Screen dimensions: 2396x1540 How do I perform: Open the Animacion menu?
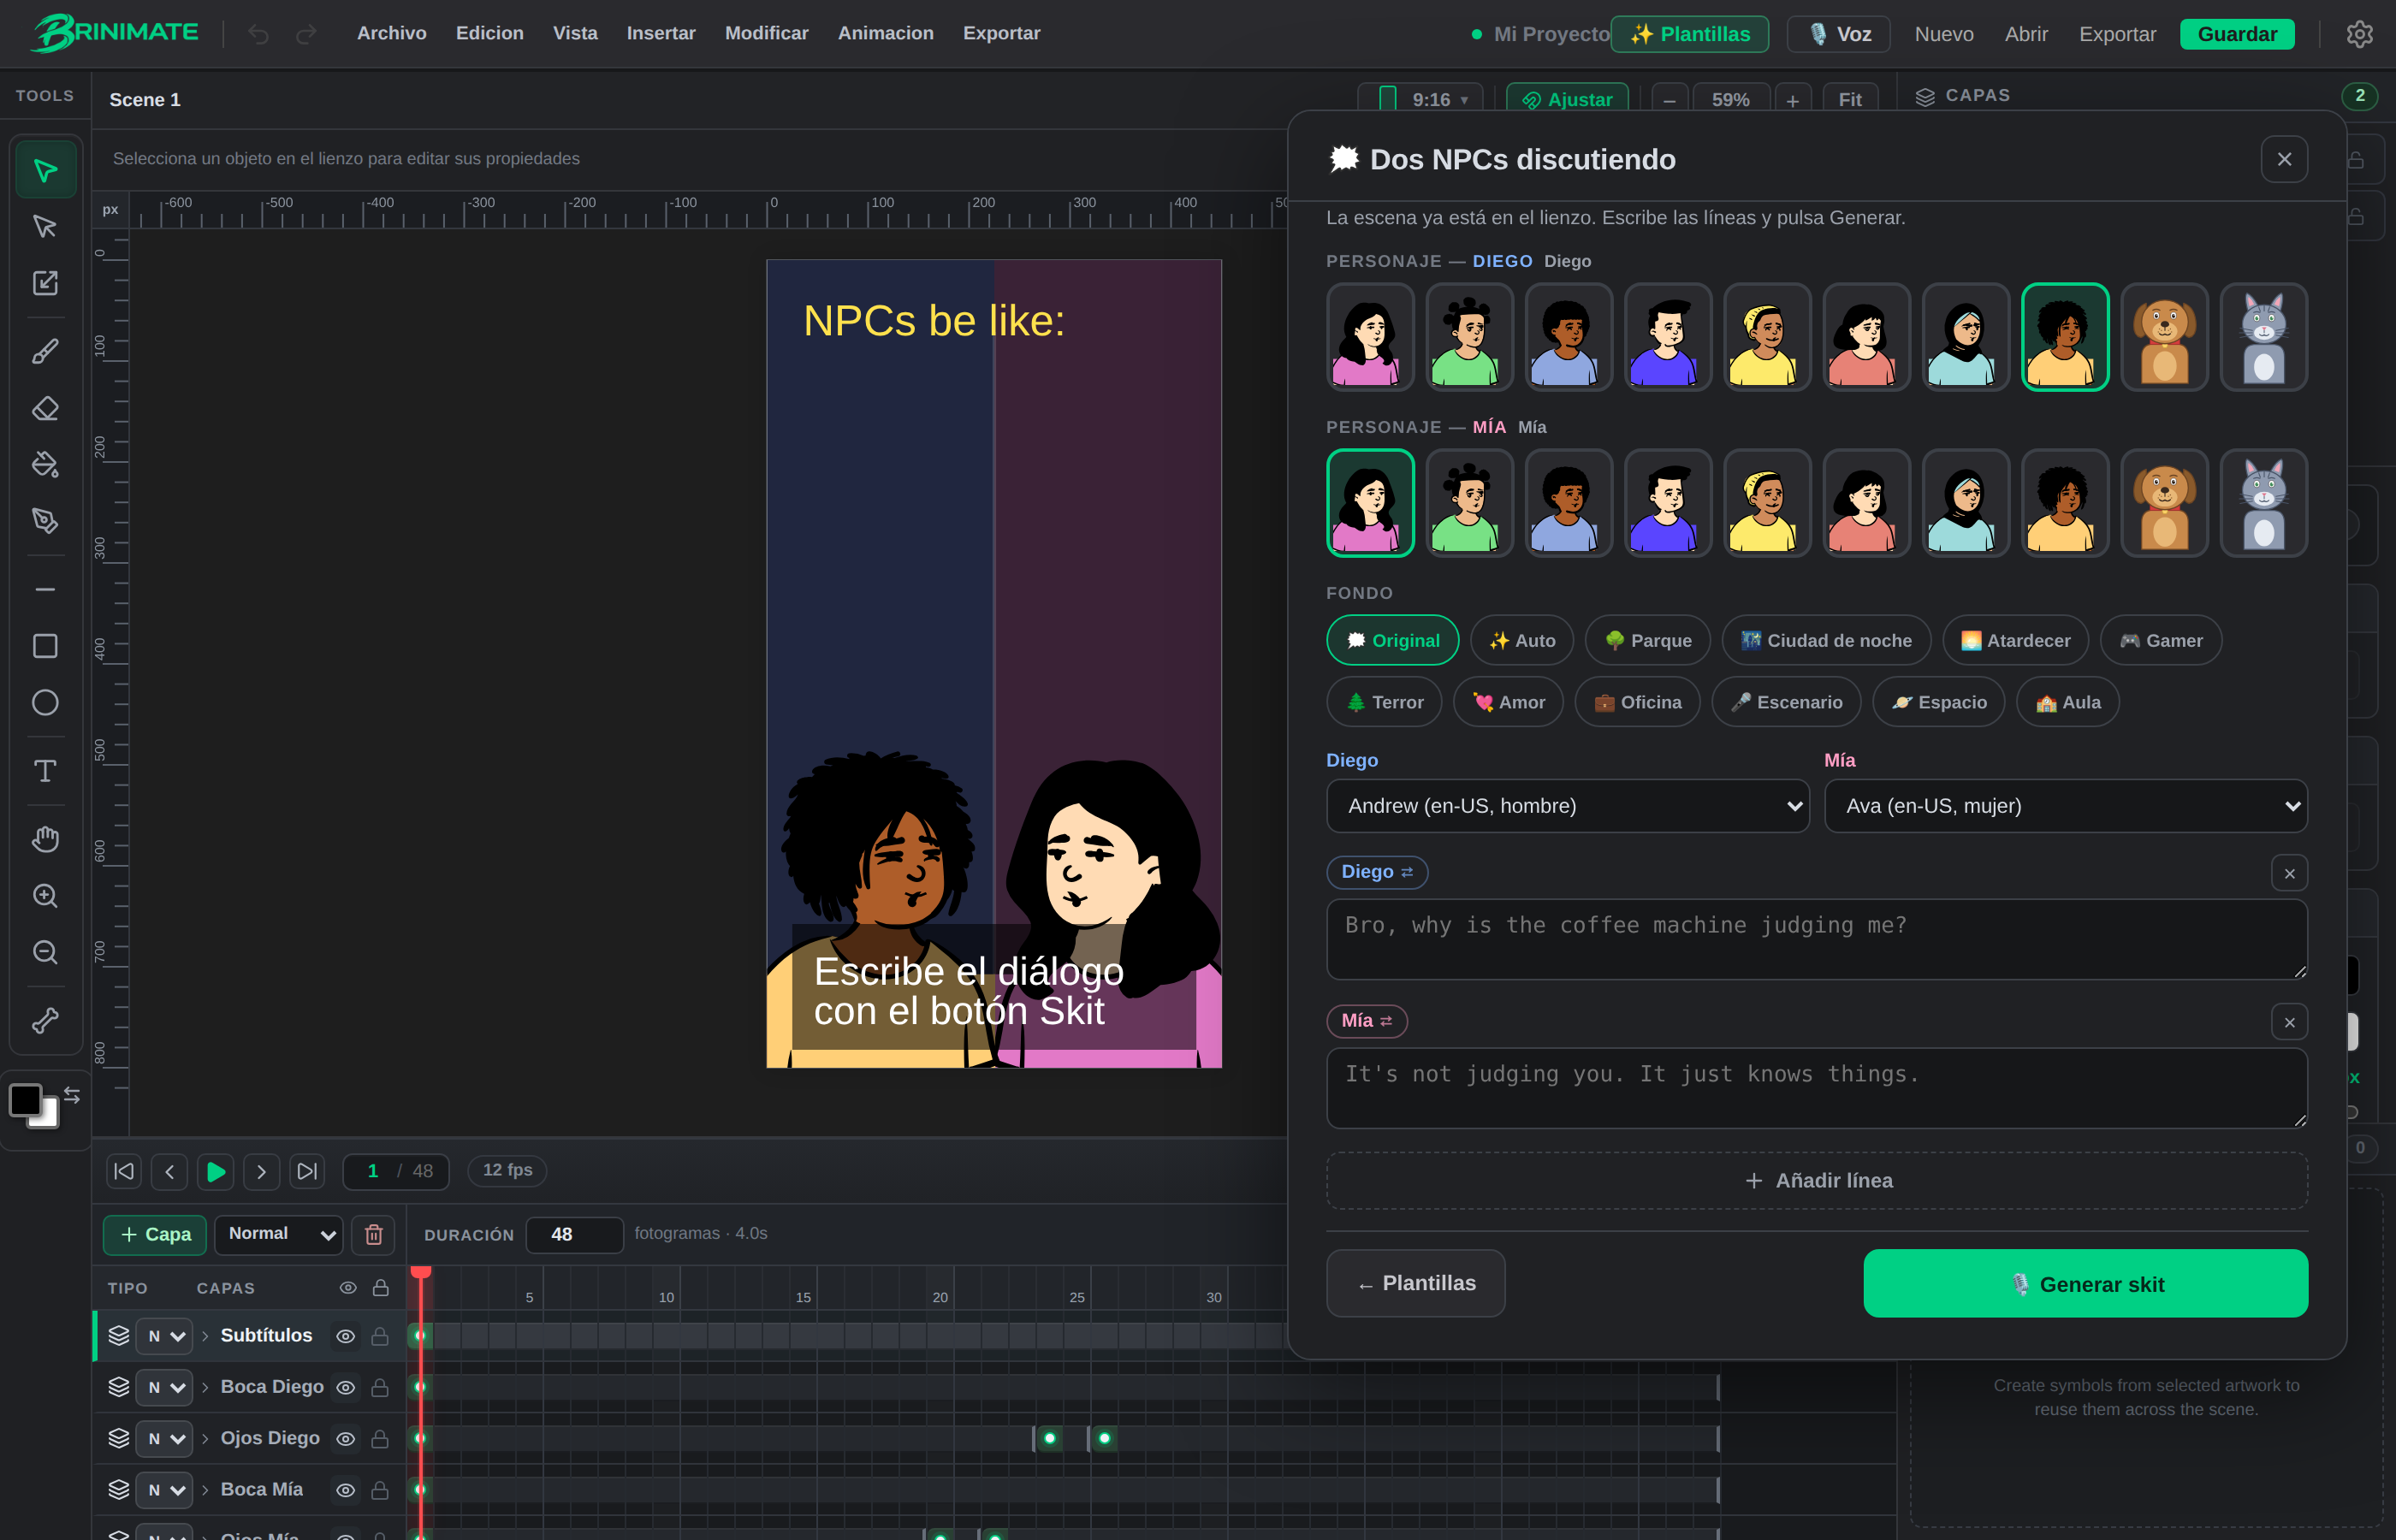(886, 33)
